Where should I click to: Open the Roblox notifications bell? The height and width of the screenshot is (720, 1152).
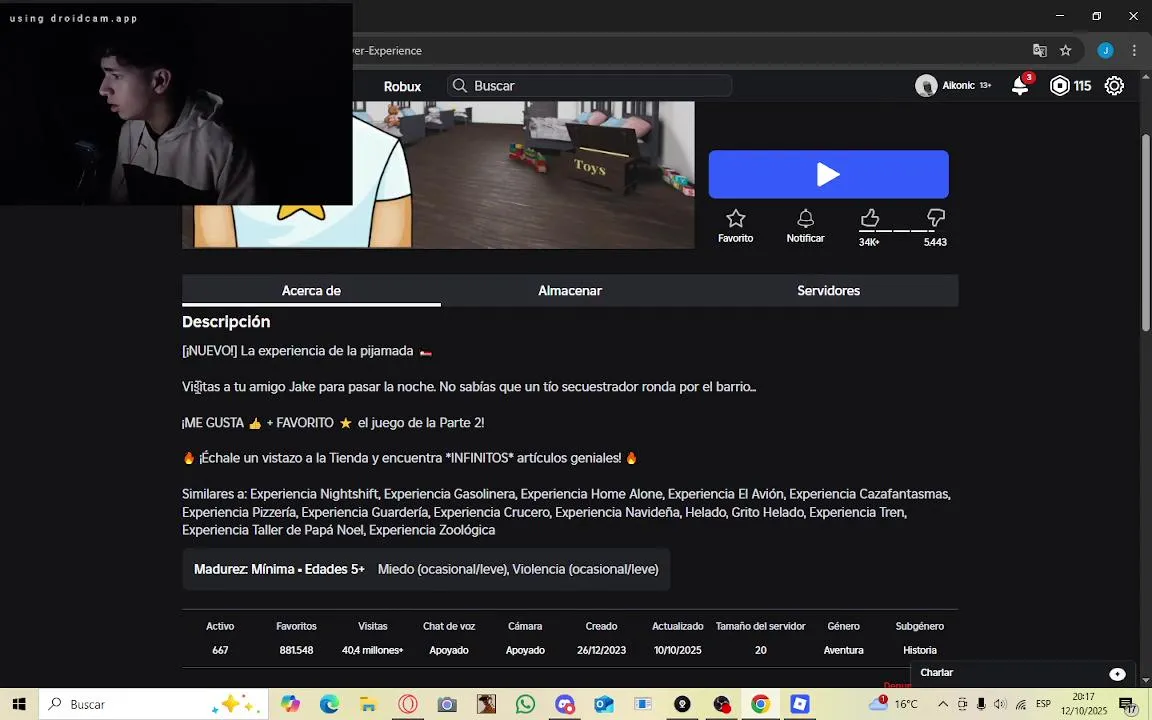point(1020,86)
